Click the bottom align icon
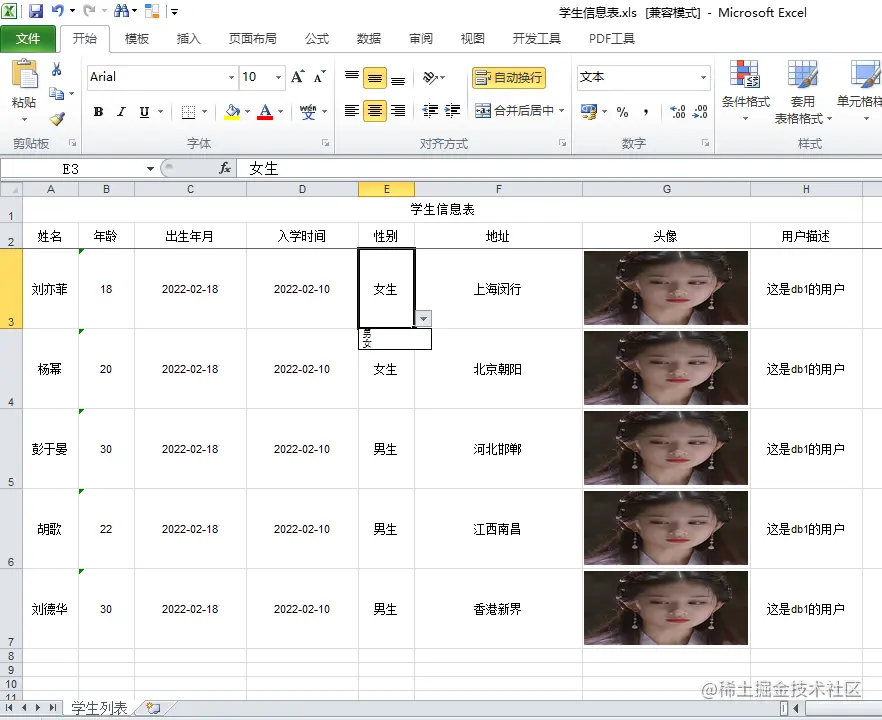The width and height of the screenshot is (882, 720). 398,78
